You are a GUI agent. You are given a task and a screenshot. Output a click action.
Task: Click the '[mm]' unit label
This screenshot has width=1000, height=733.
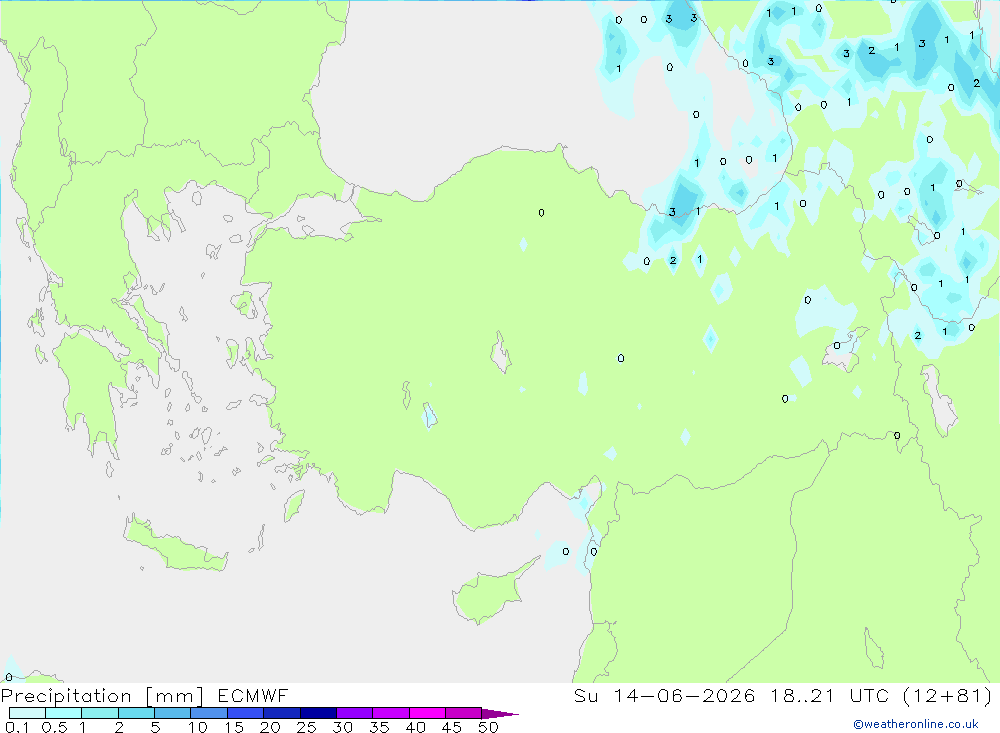coord(174,696)
